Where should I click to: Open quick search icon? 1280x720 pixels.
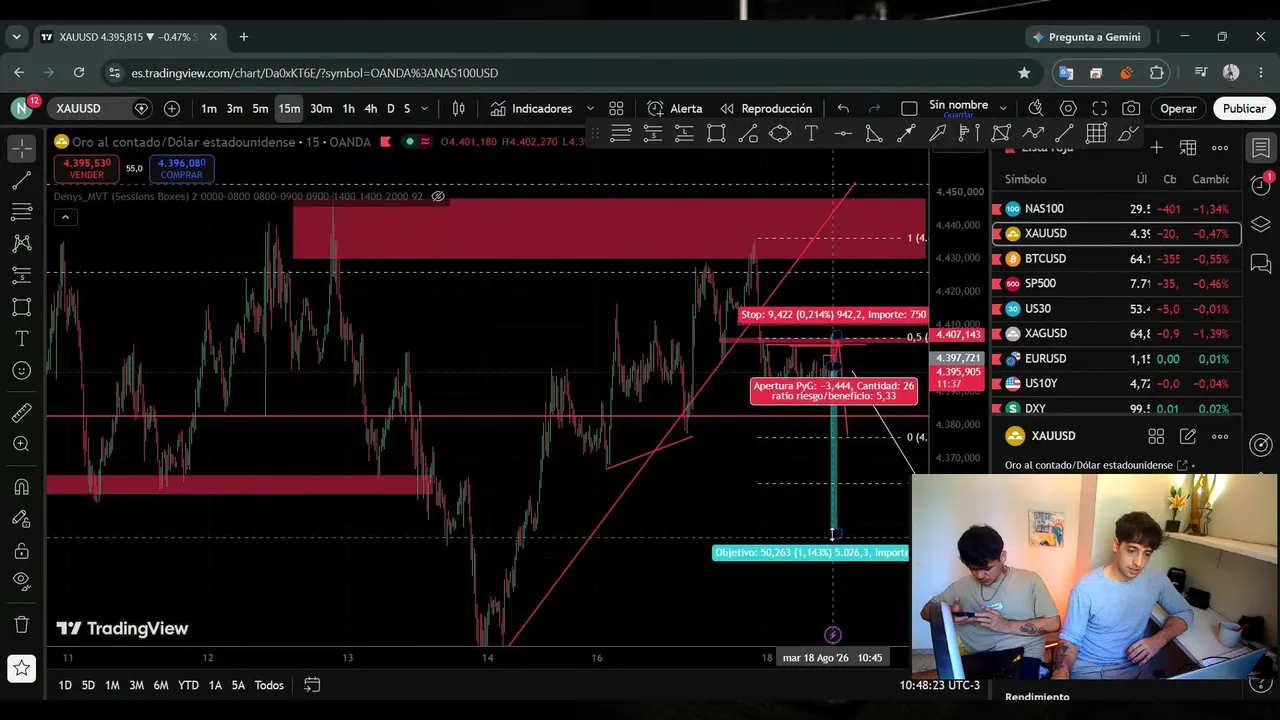pyautogui.click(x=1036, y=108)
